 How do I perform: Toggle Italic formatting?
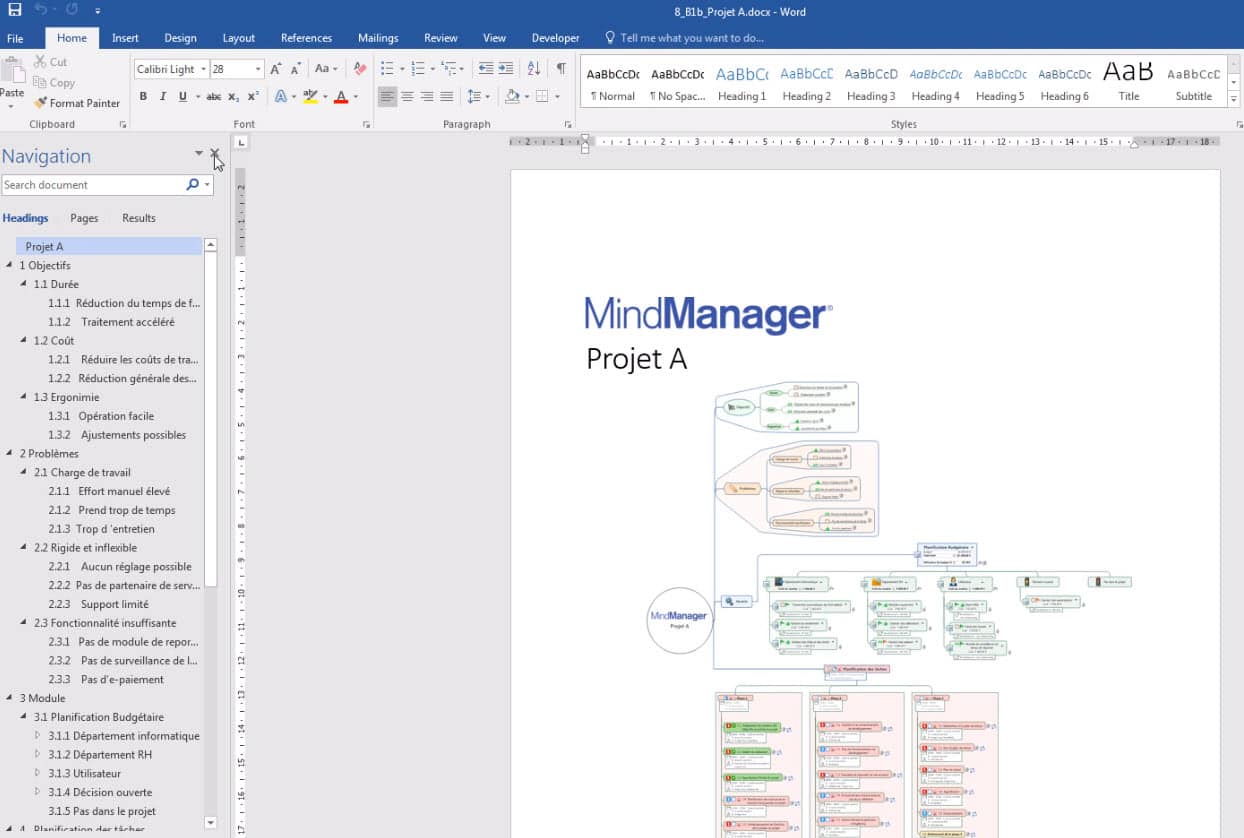click(x=163, y=97)
